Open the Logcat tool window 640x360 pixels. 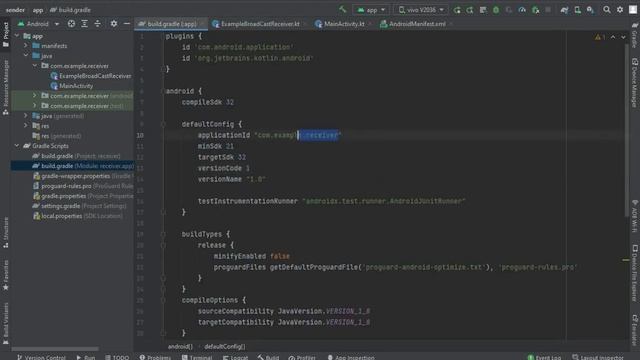(236, 357)
